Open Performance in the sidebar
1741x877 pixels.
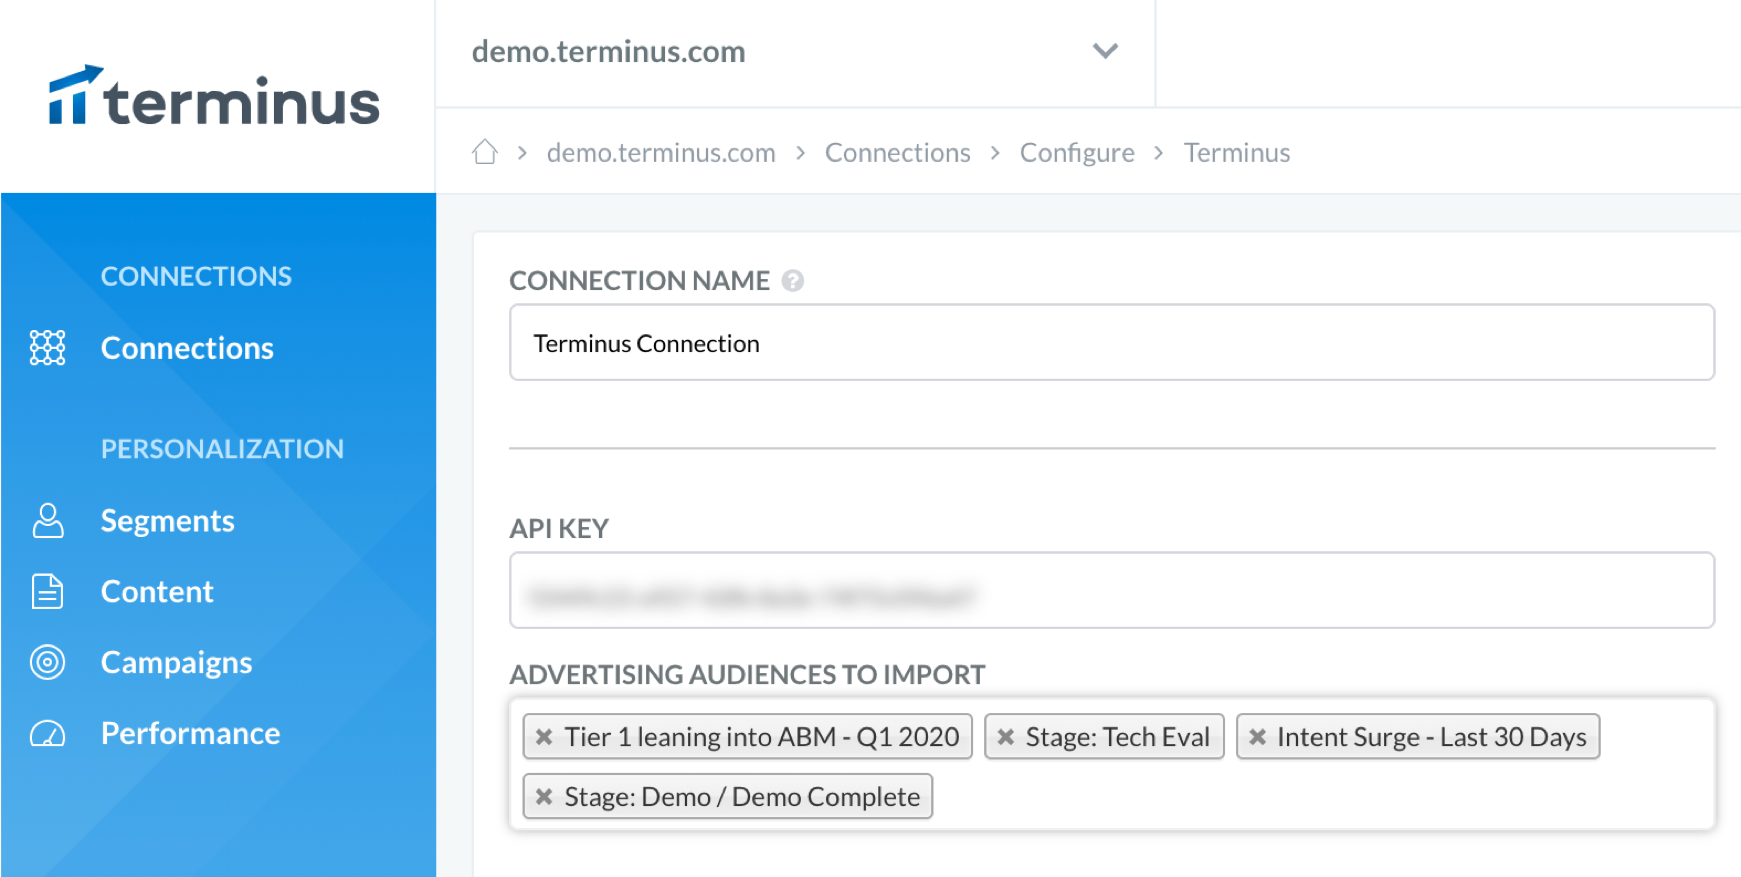coord(191,734)
